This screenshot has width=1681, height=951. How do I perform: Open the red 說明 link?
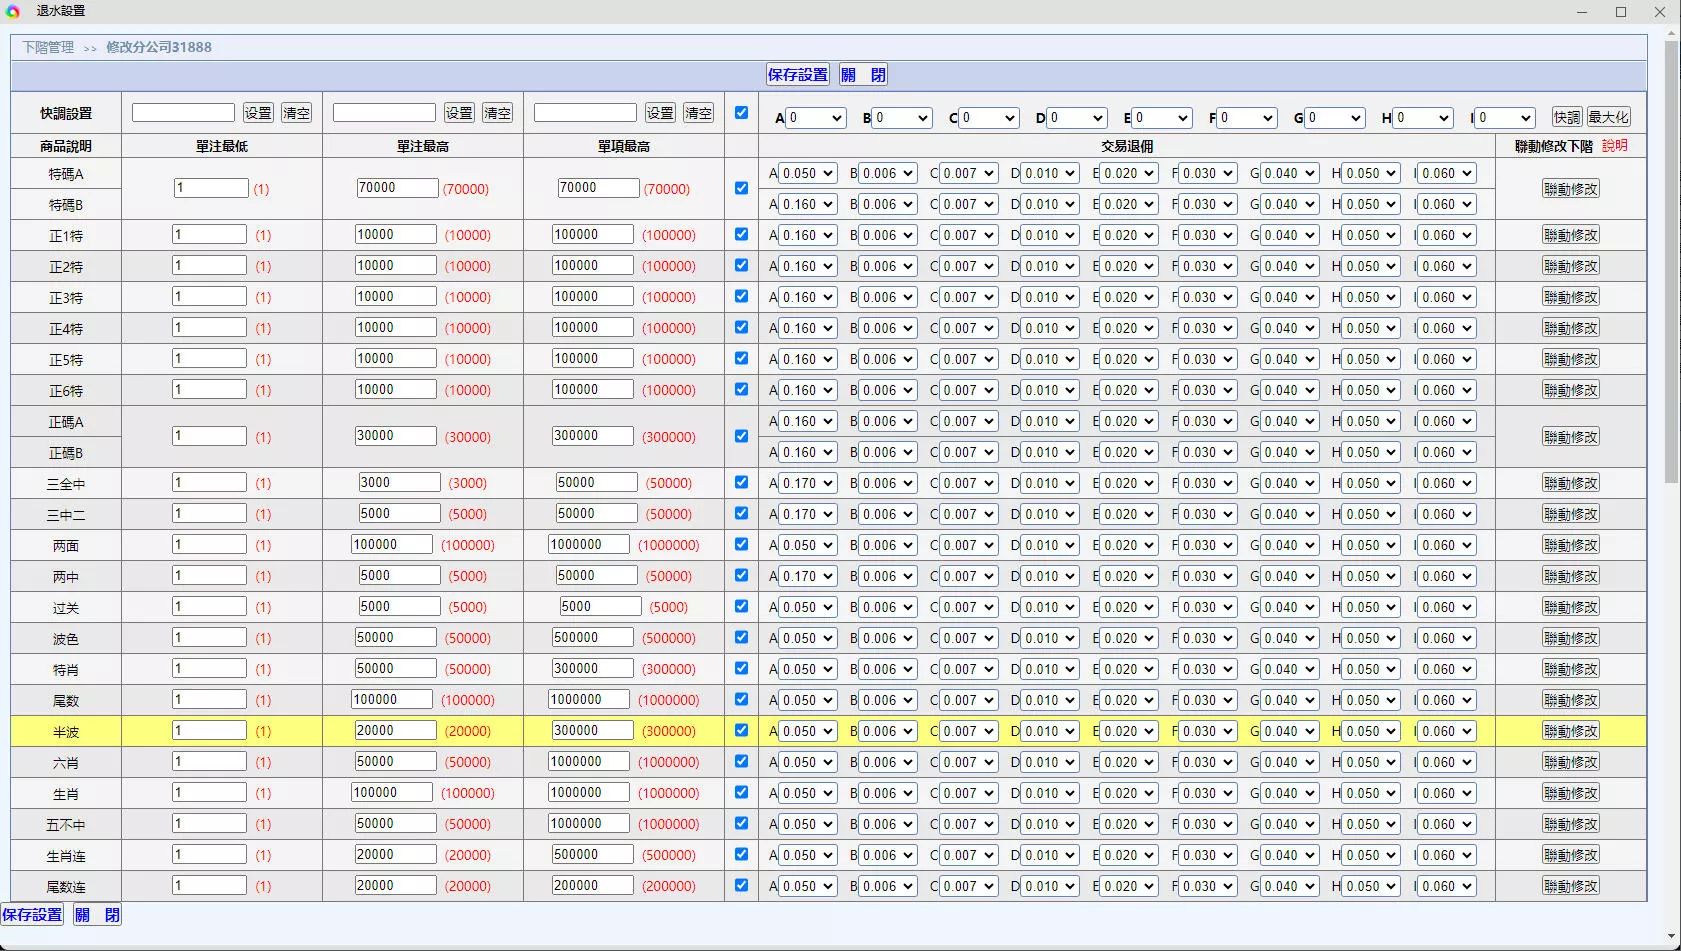(x=1614, y=146)
